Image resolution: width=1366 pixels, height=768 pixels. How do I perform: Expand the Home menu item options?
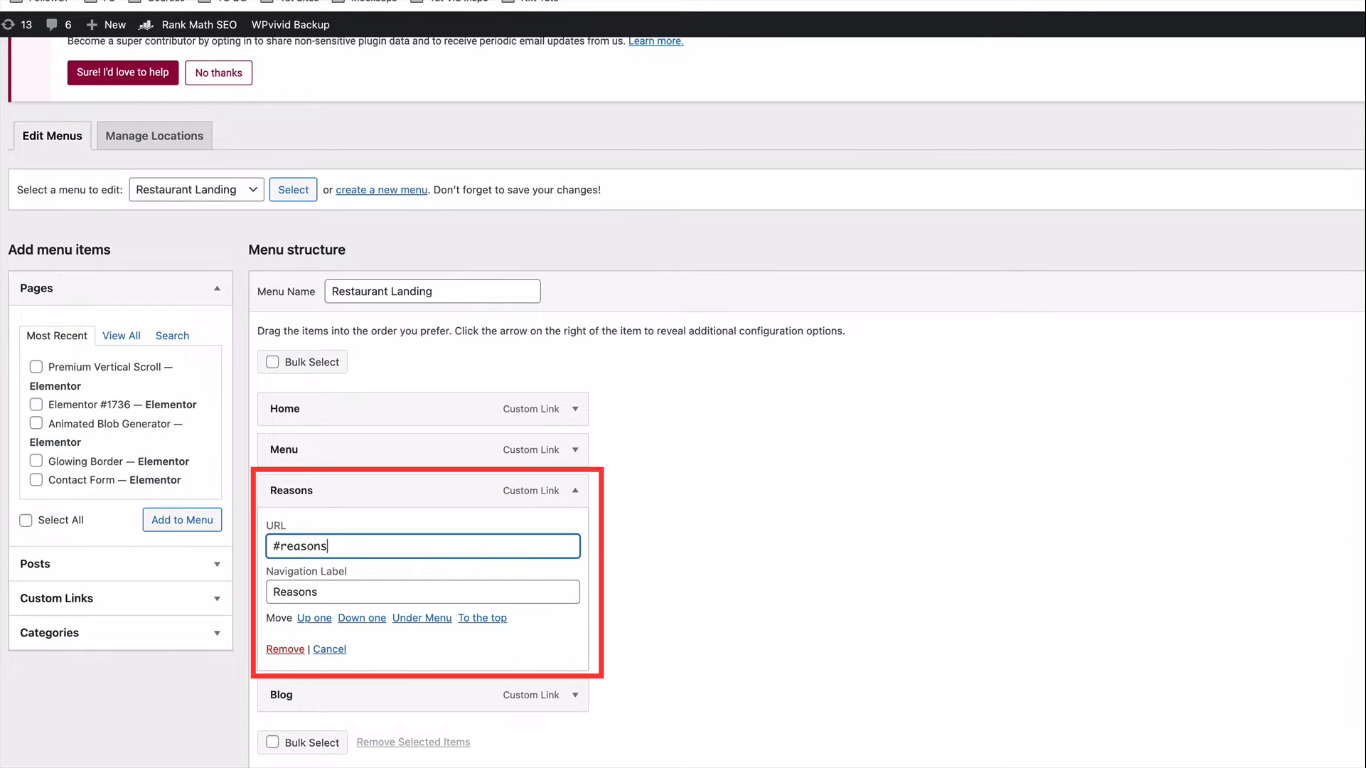tap(575, 409)
